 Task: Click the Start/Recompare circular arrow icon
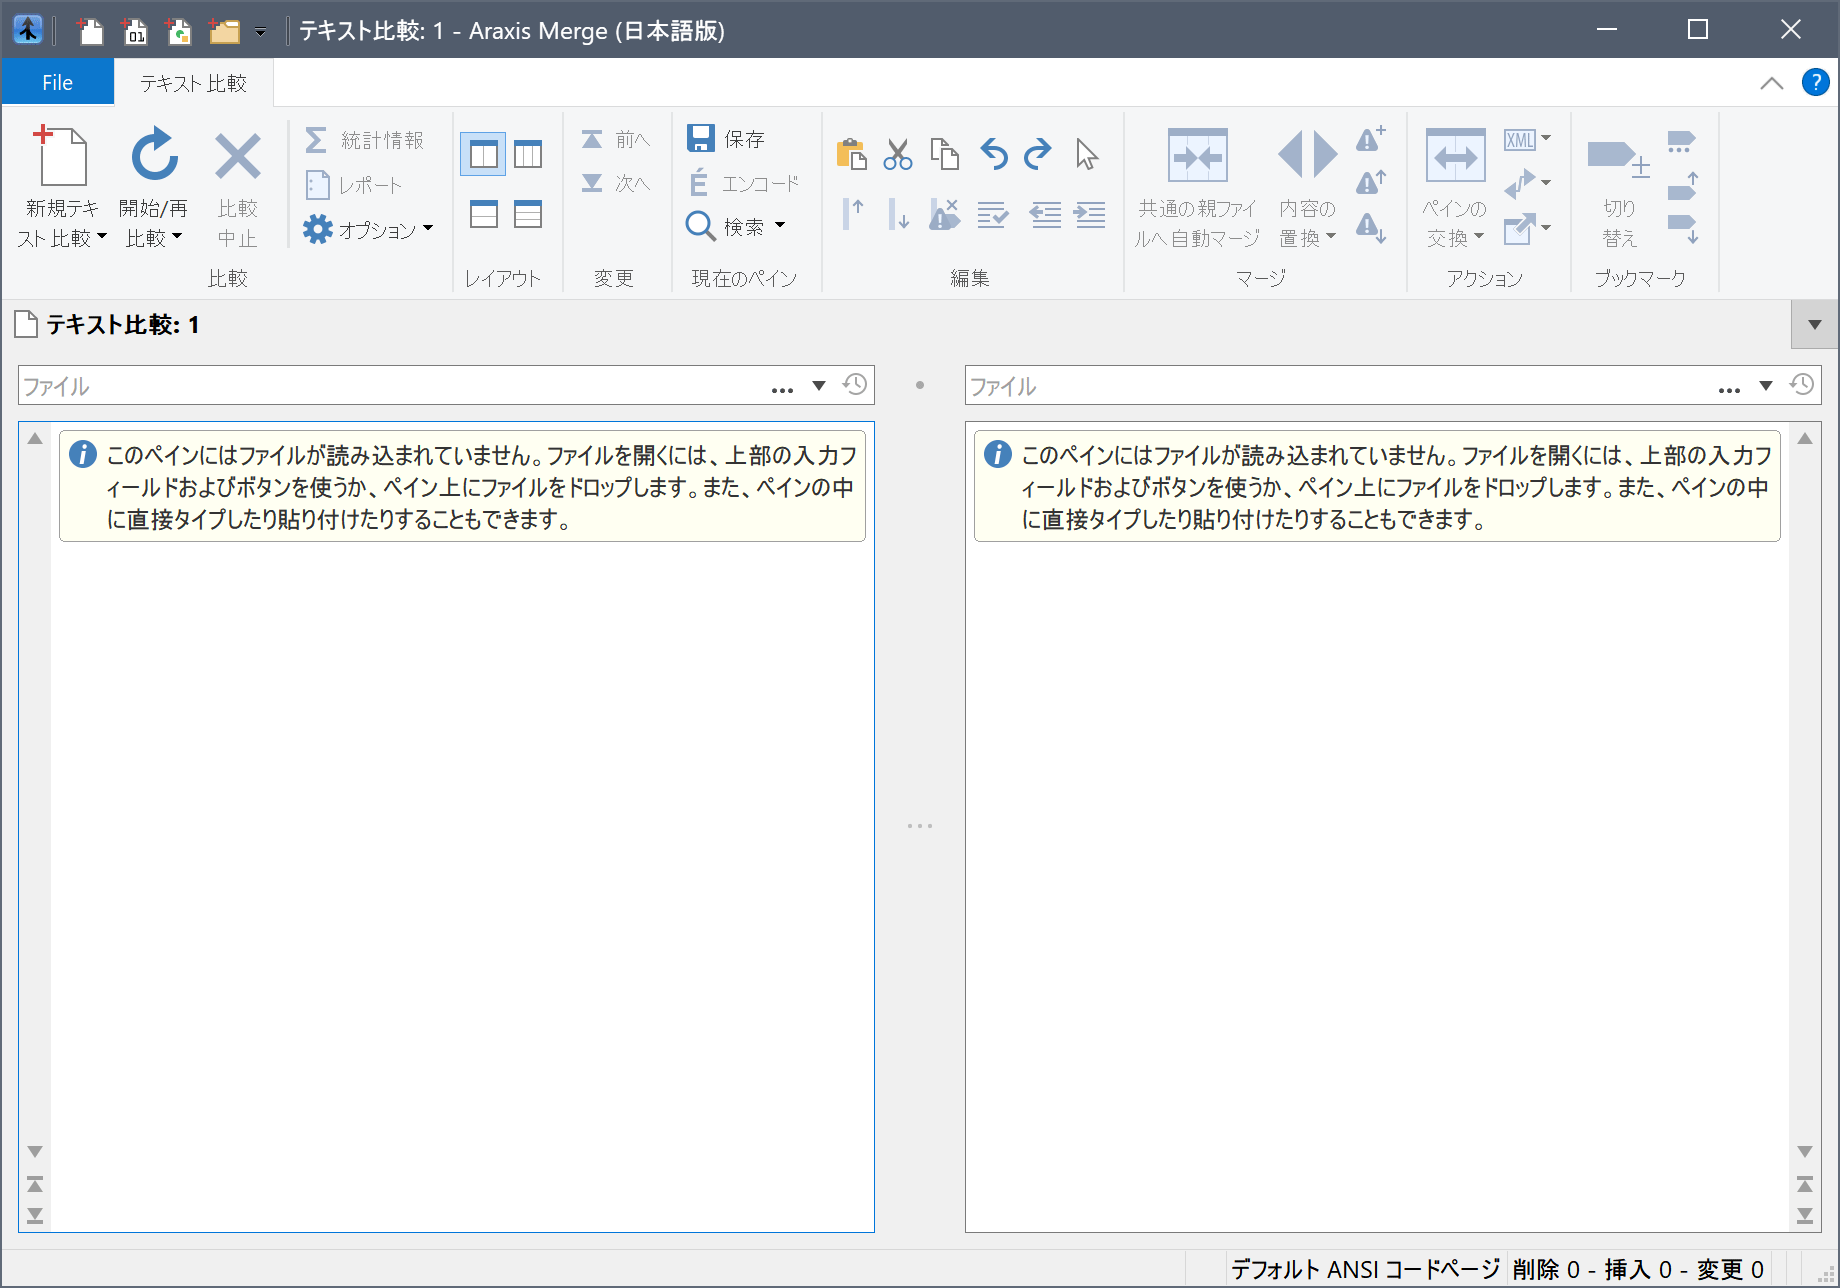pyautogui.click(x=154, y=157)
